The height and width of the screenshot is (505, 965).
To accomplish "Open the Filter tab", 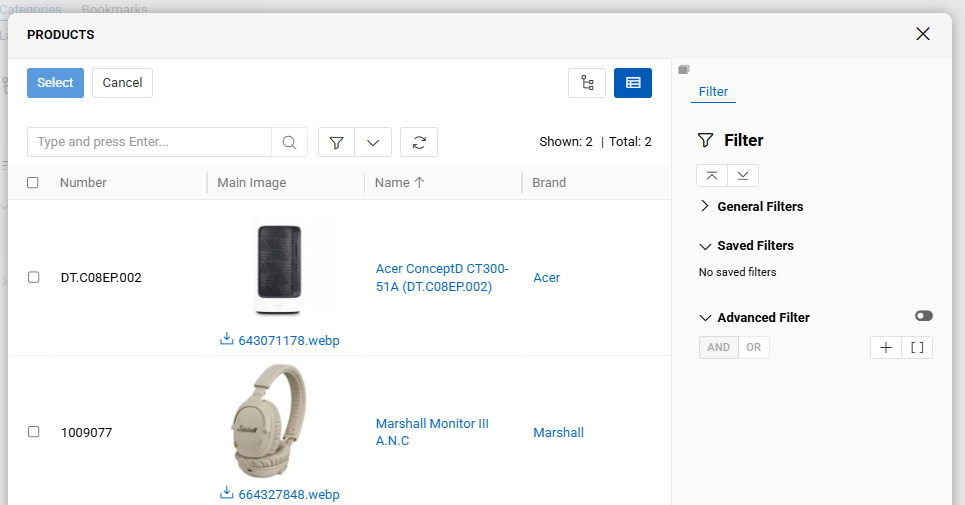I will tap(713, 92).
